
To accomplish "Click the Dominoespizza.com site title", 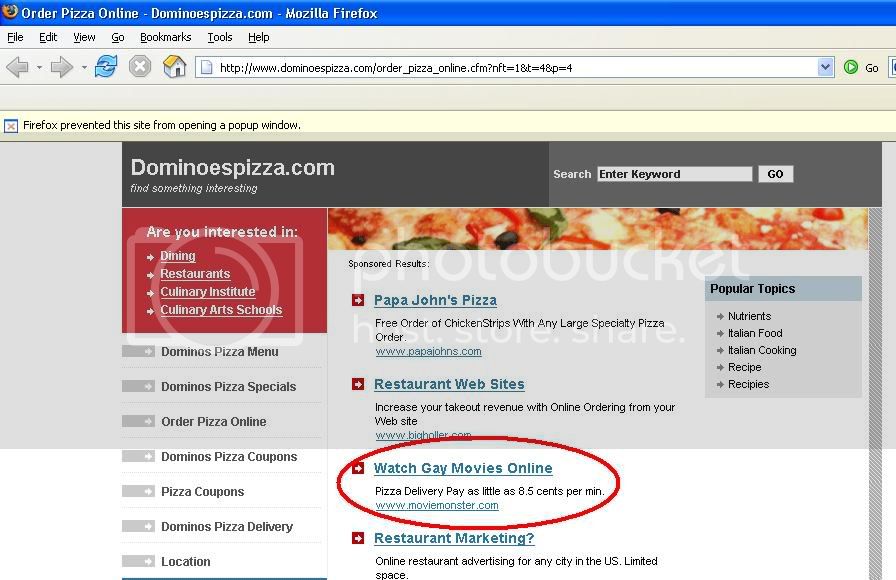I will (233, 167).
